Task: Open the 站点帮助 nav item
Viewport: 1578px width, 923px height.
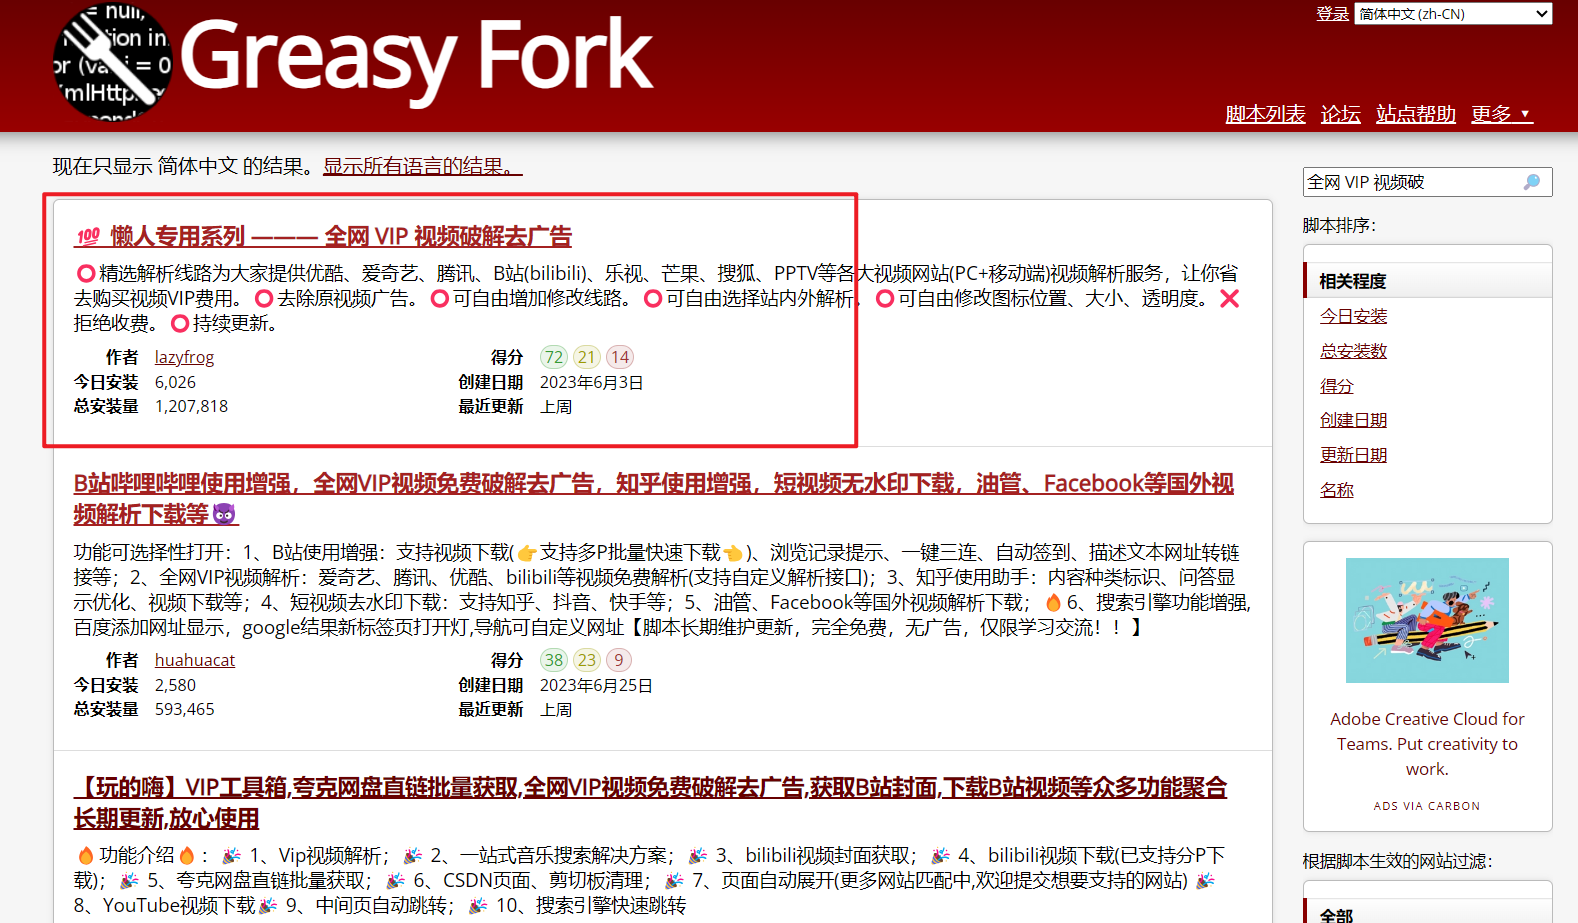Action: pos(1415,114)
